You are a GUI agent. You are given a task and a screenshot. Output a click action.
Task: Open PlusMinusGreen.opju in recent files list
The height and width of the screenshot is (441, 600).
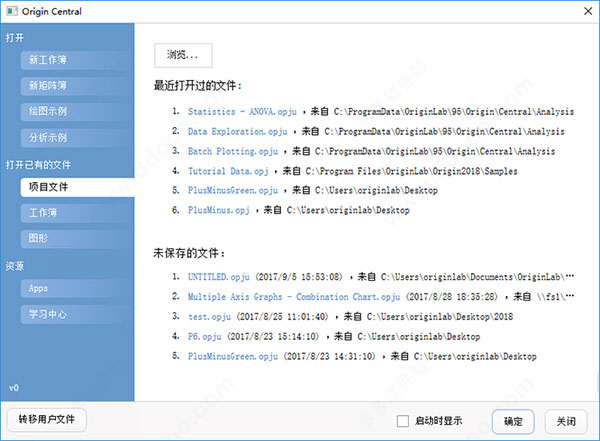point(233,191)
